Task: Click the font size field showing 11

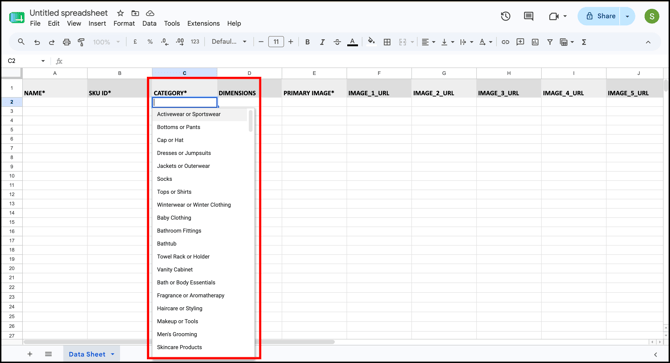Action: tap(276, 42)
